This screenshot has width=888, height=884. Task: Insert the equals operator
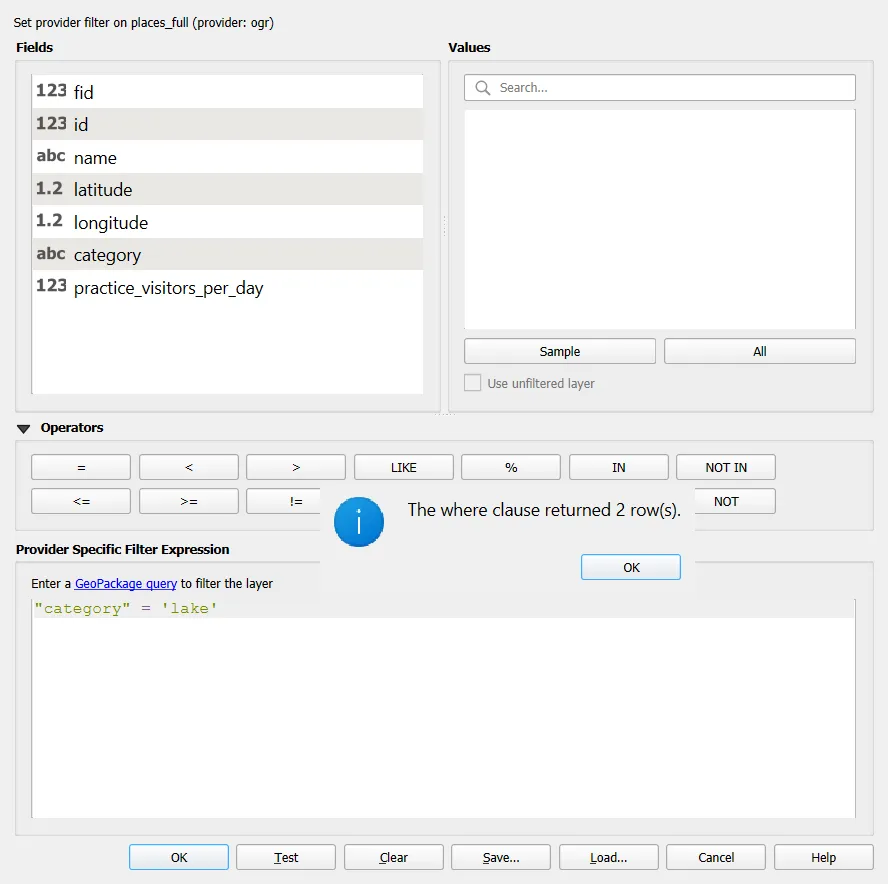(x=81, y=467)
